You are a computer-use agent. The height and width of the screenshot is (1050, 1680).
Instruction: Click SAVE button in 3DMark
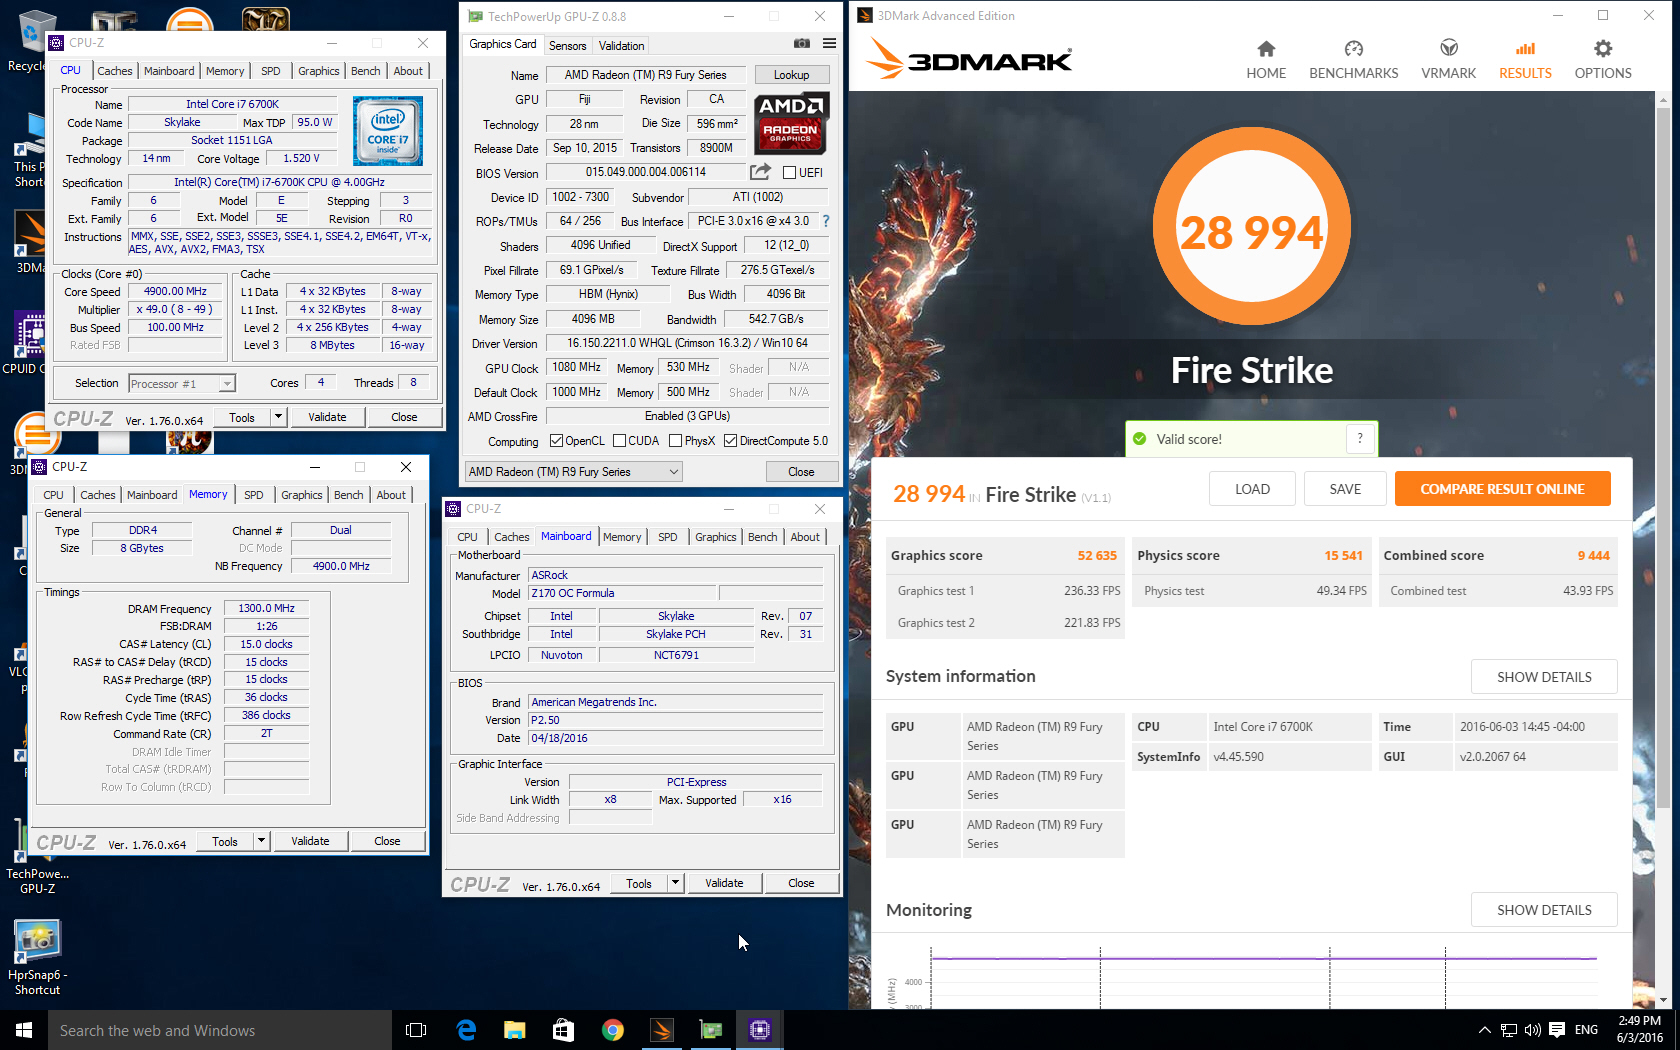click(x=1345, y=489)
